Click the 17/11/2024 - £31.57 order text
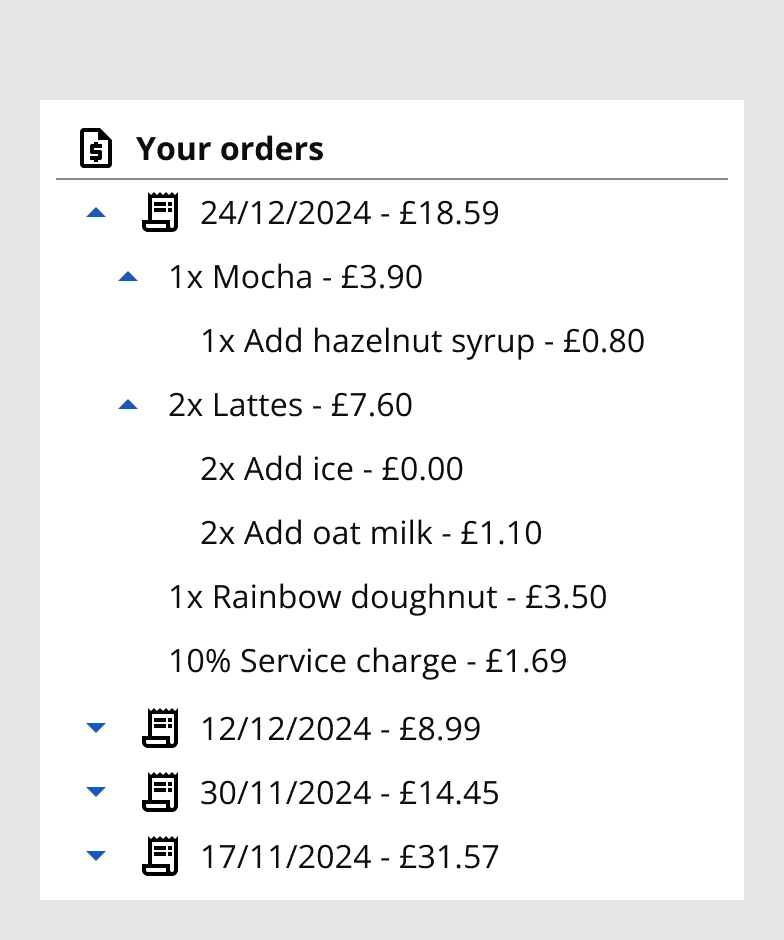 tap(349, 857)
